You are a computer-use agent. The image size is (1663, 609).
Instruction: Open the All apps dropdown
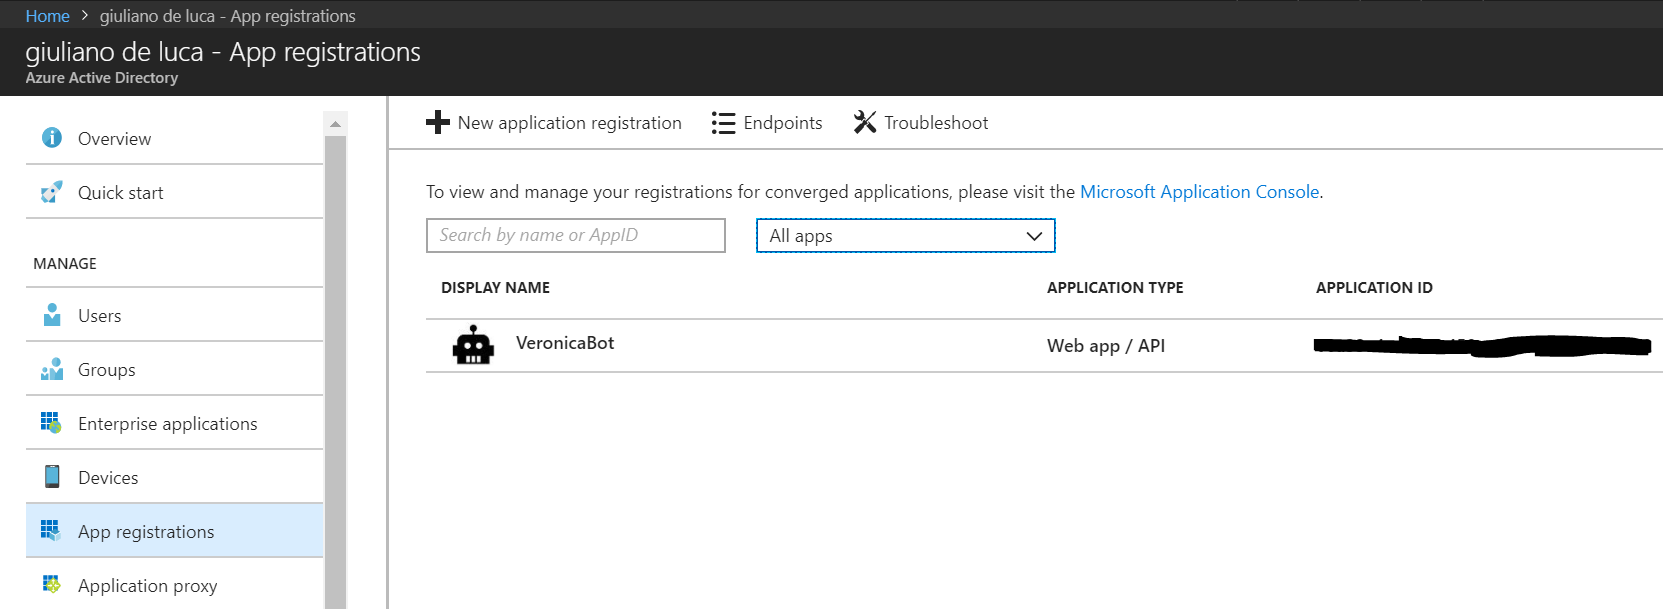click(x=905, y=236)
